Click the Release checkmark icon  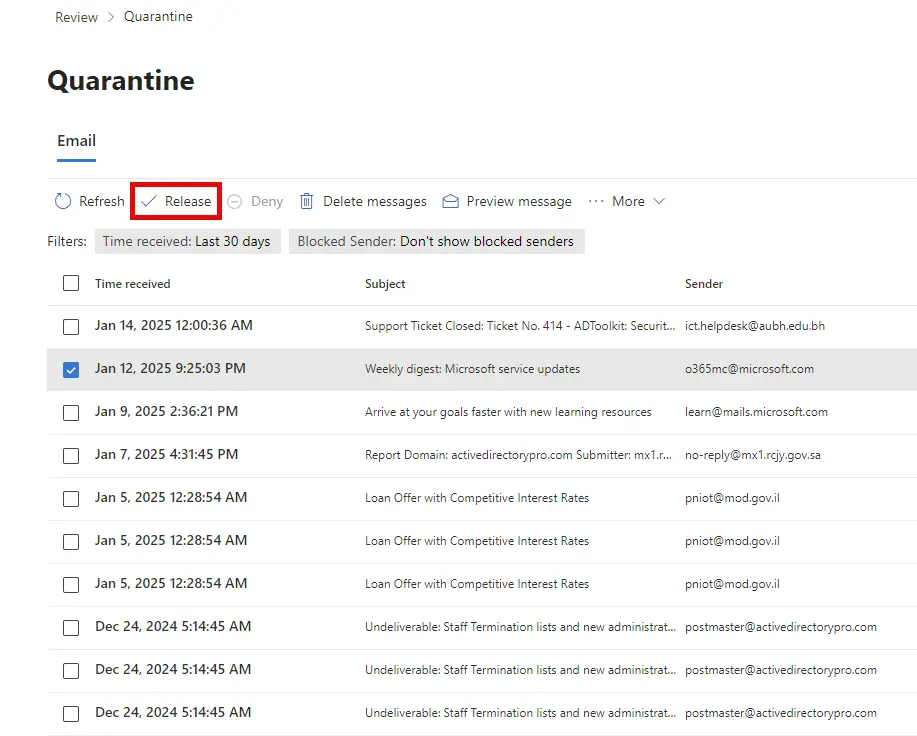(x=149, y=201)
